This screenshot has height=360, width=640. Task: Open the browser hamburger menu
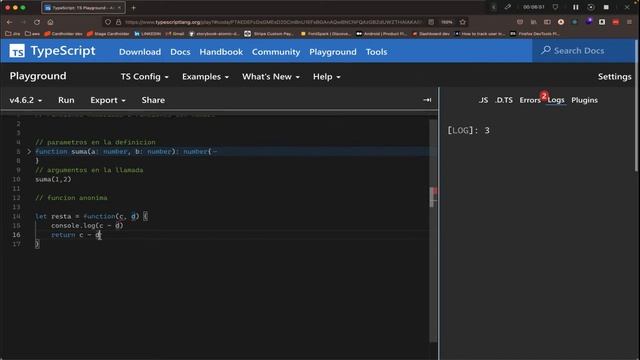629,22
